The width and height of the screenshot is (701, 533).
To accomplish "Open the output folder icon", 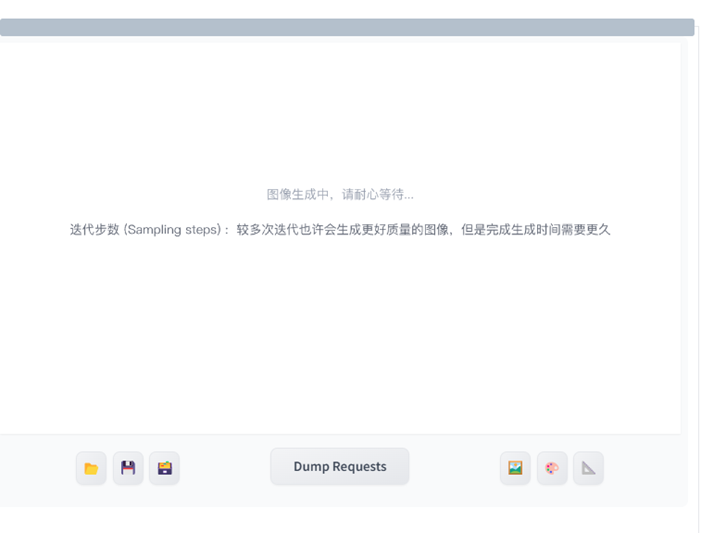I will click(x=91, y=468).
